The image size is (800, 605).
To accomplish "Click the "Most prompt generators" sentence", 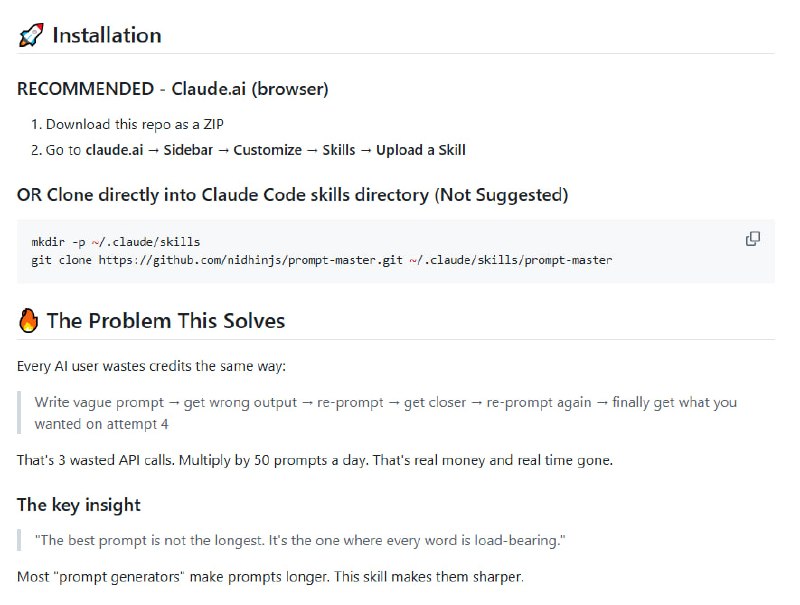I will [x=270, y=577].
